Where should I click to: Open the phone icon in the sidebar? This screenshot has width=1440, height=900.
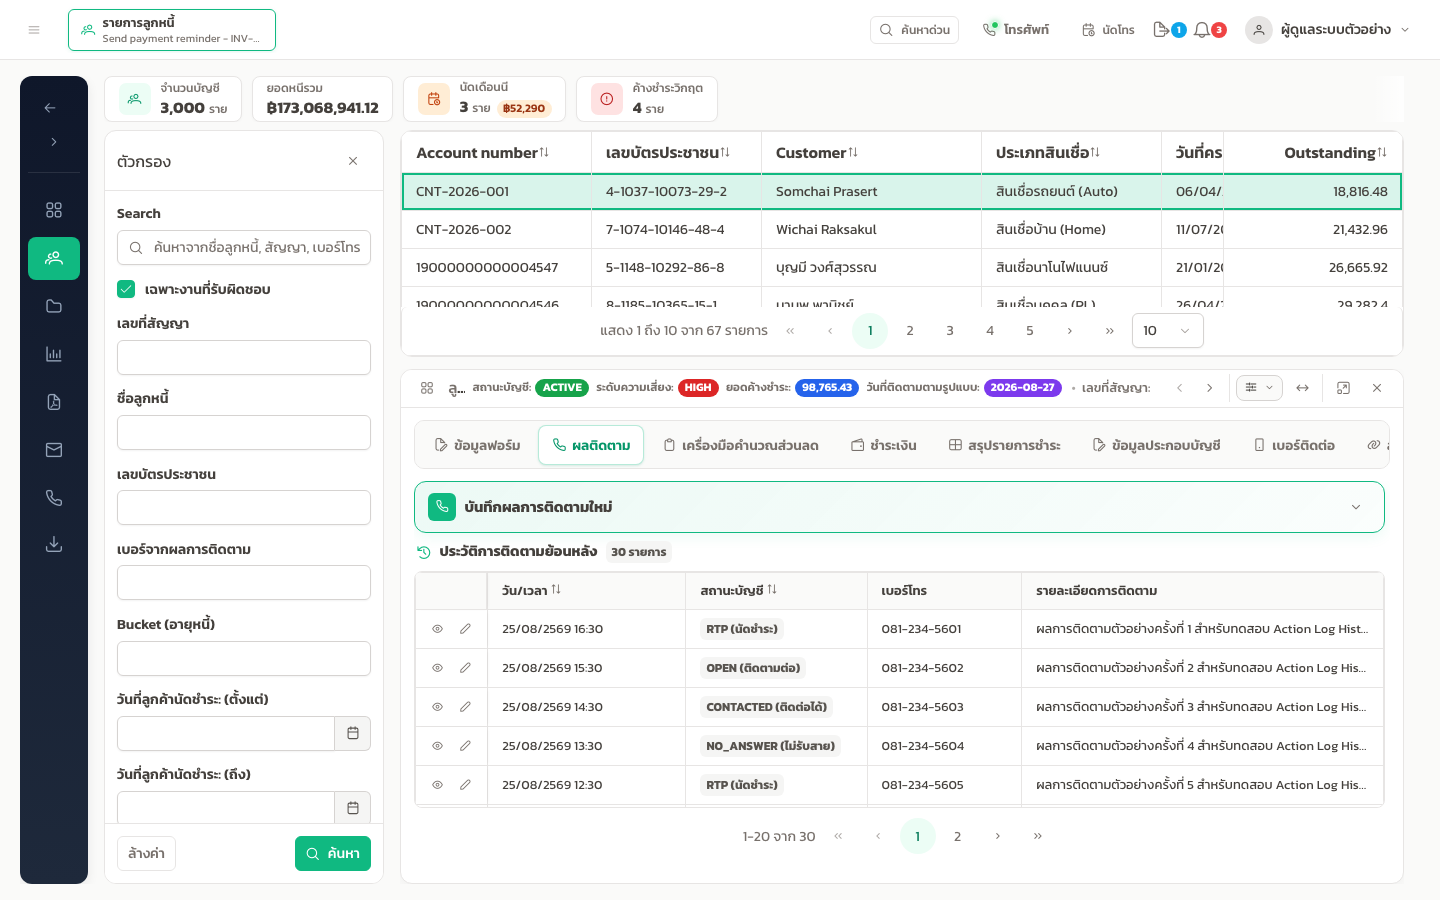tap(54, 498)
